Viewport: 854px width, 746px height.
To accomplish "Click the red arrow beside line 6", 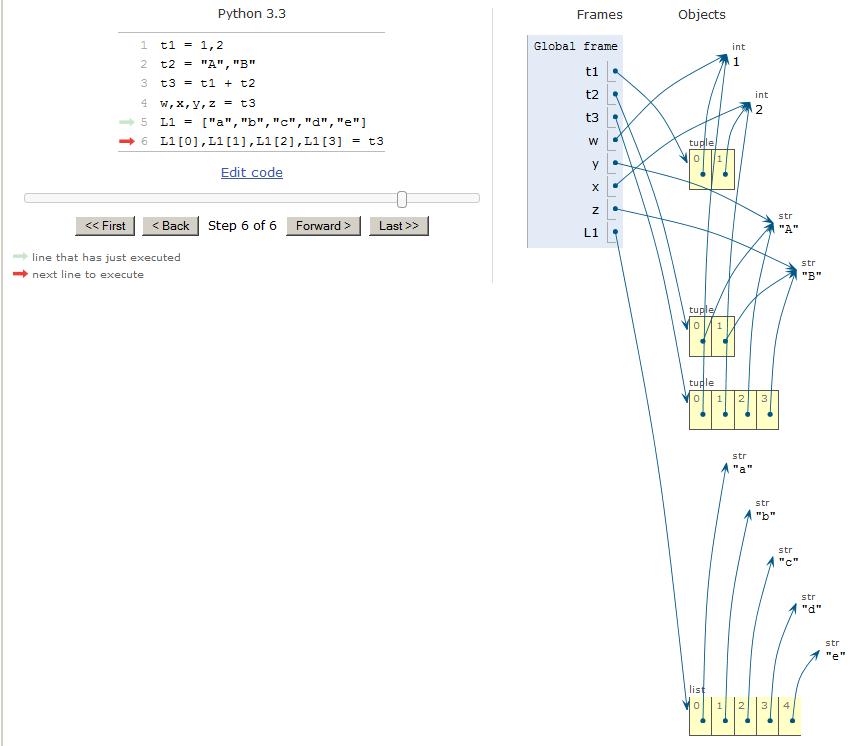I will pyautogui.click(x=125, y=141).
